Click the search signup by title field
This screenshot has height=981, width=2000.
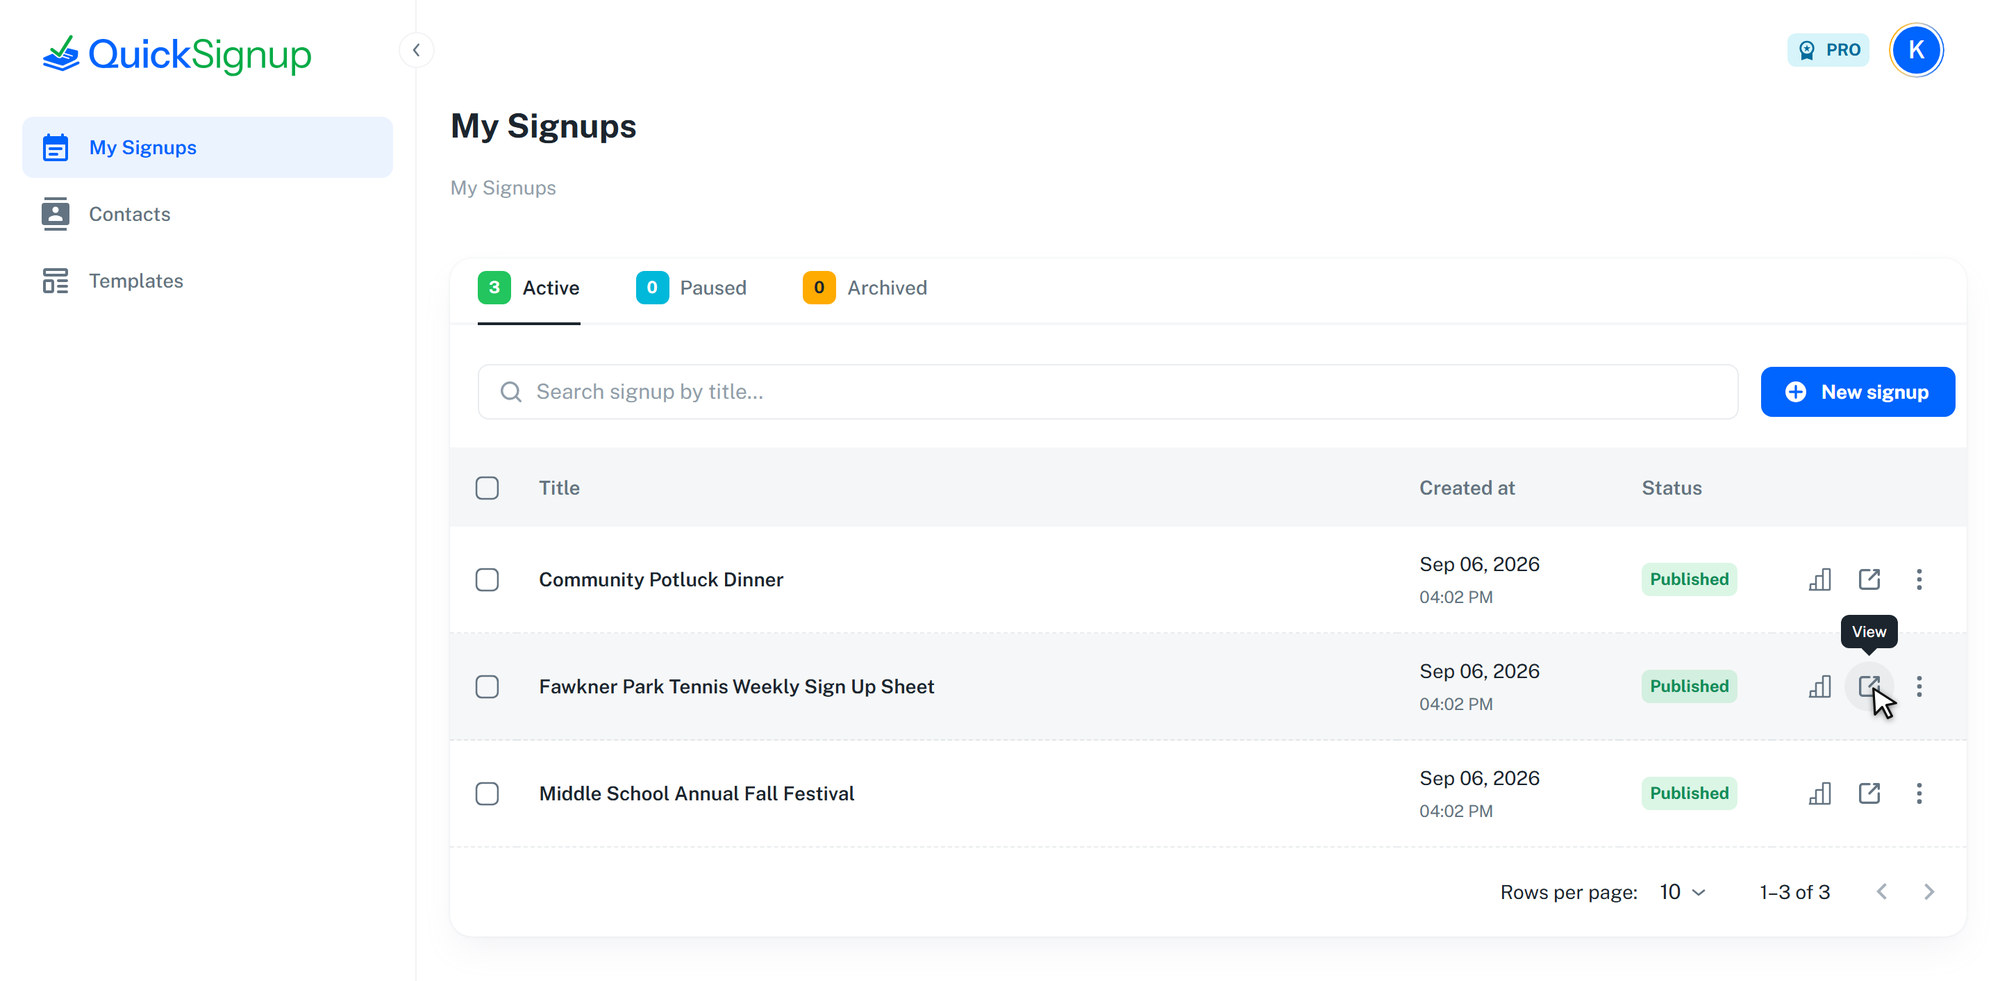1108,392
